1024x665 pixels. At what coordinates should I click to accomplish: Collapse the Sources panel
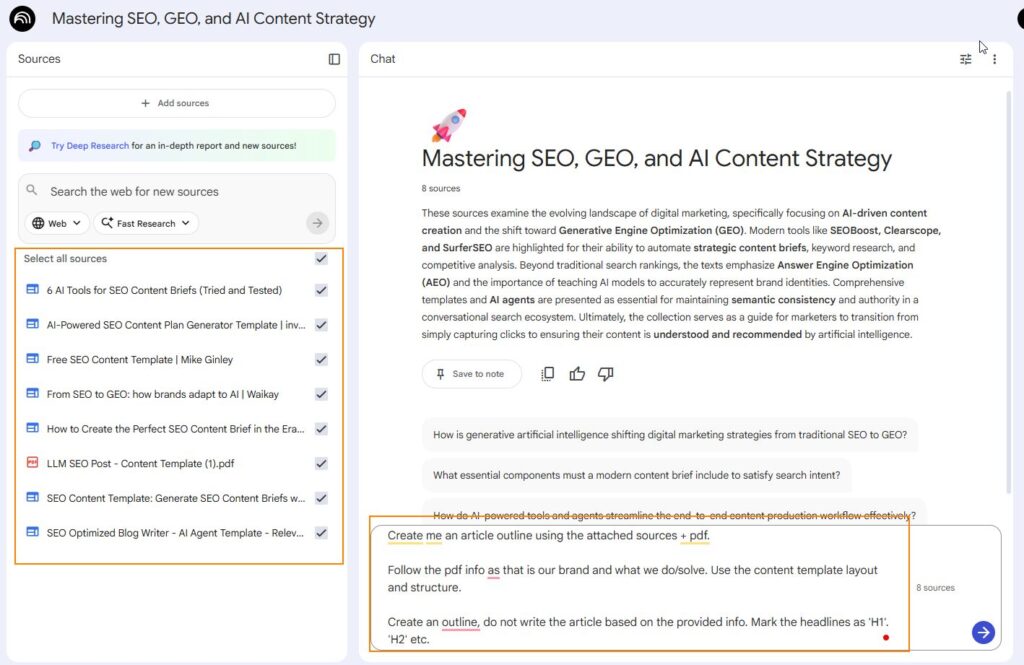click(334, 59)
